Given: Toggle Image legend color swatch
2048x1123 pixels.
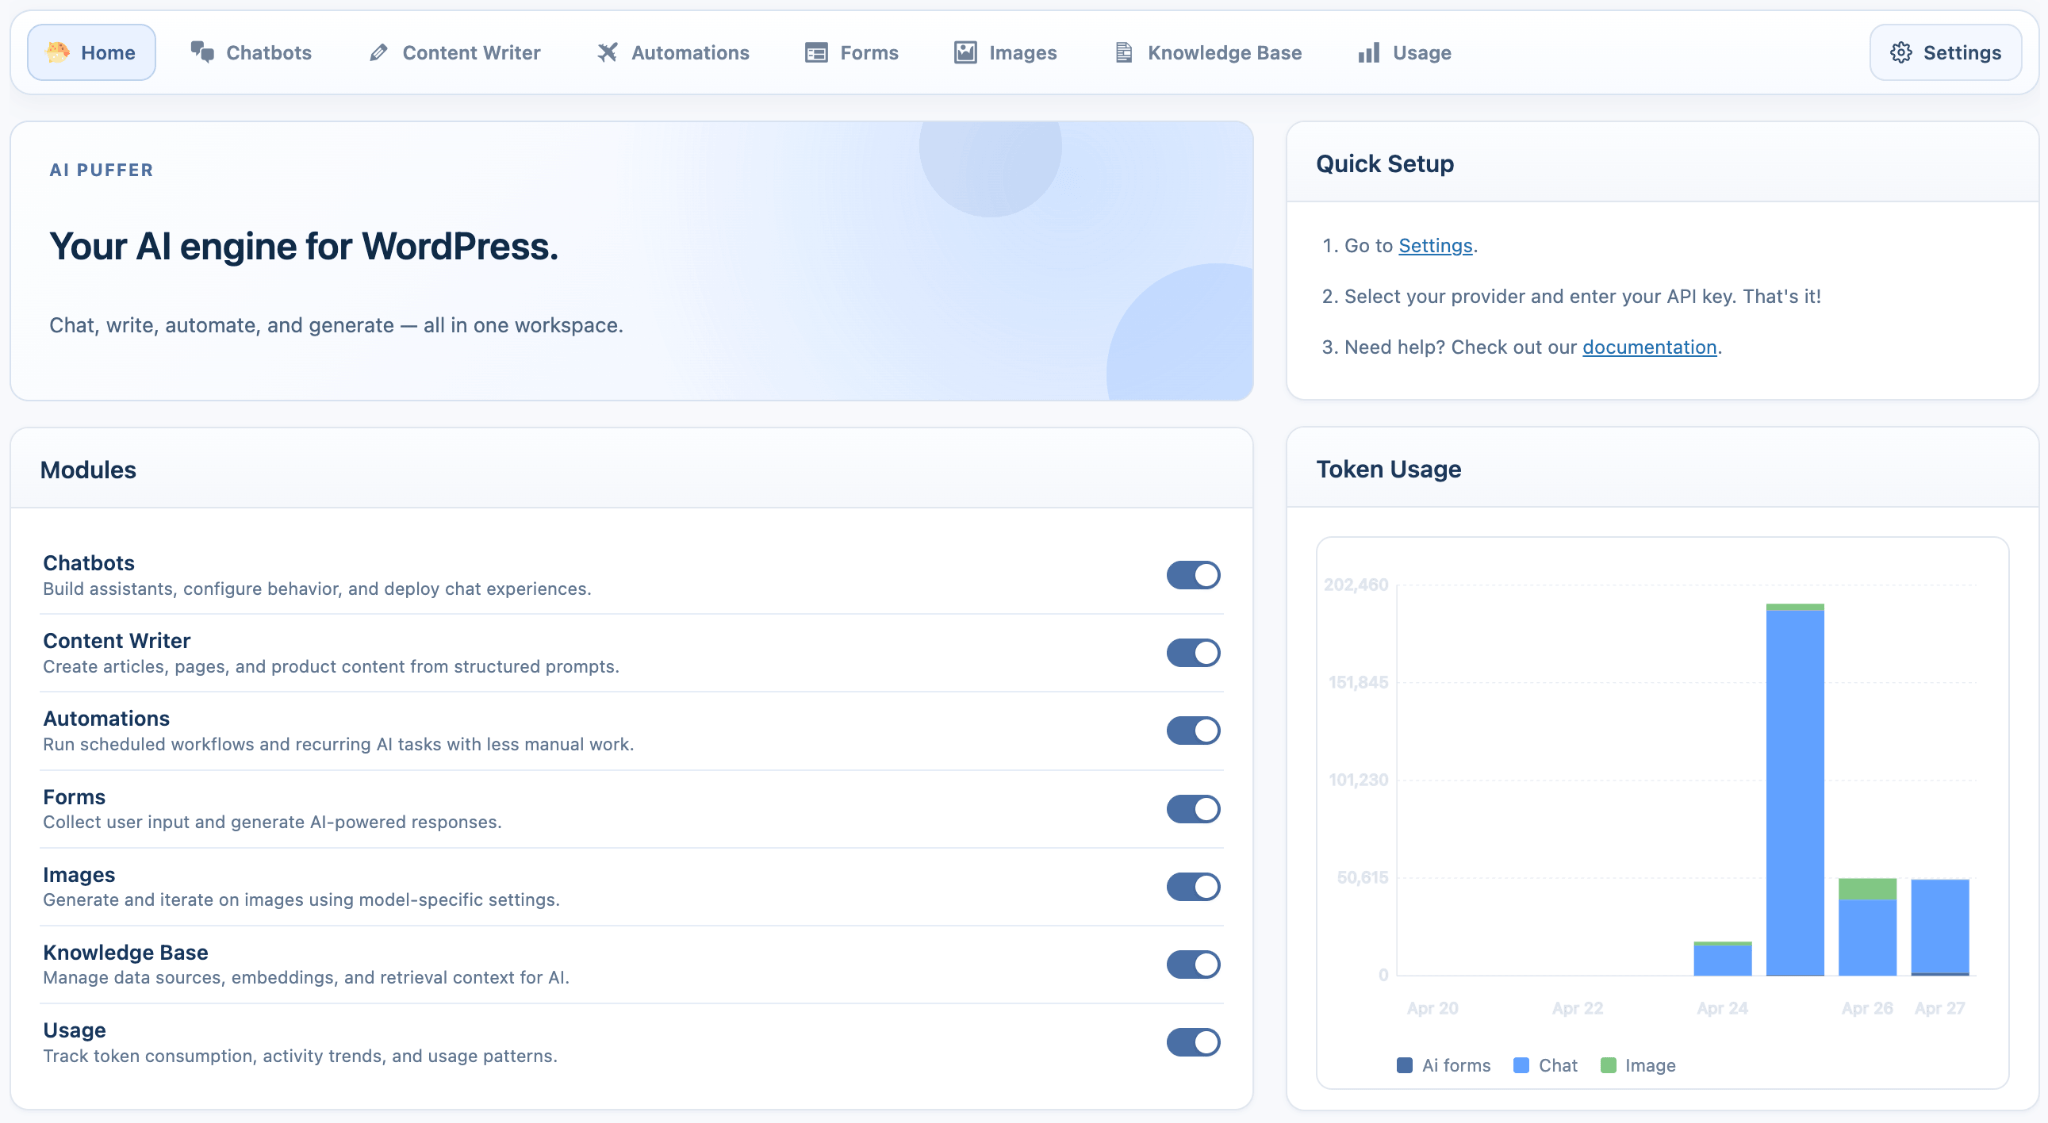Looking at the screenshot, I should [x=1608, y=1065].
